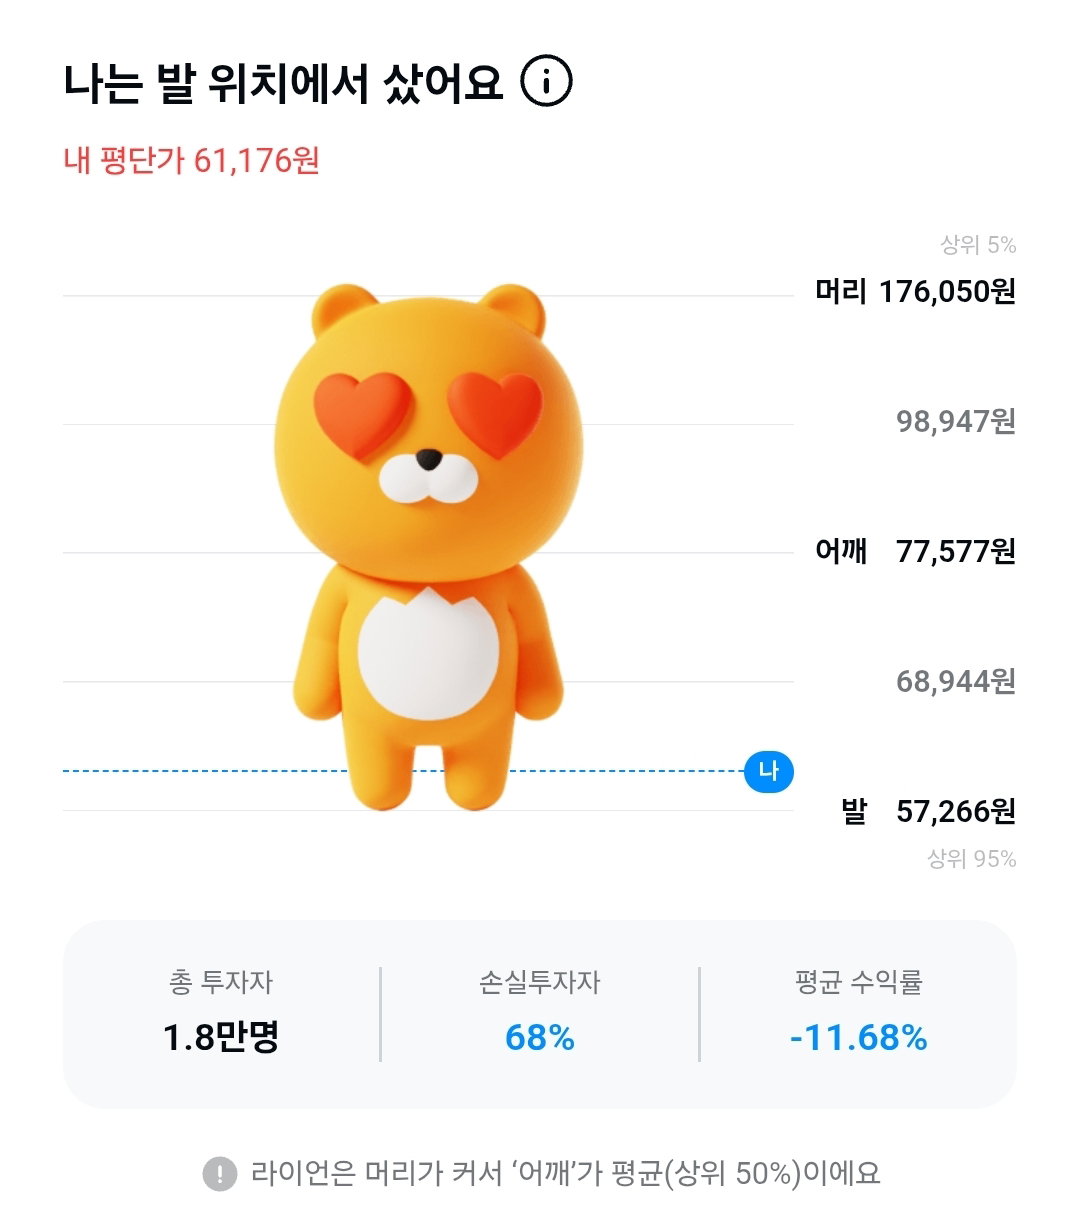
Task: Open the info circle icon beside the title
Action: point(547,82)
